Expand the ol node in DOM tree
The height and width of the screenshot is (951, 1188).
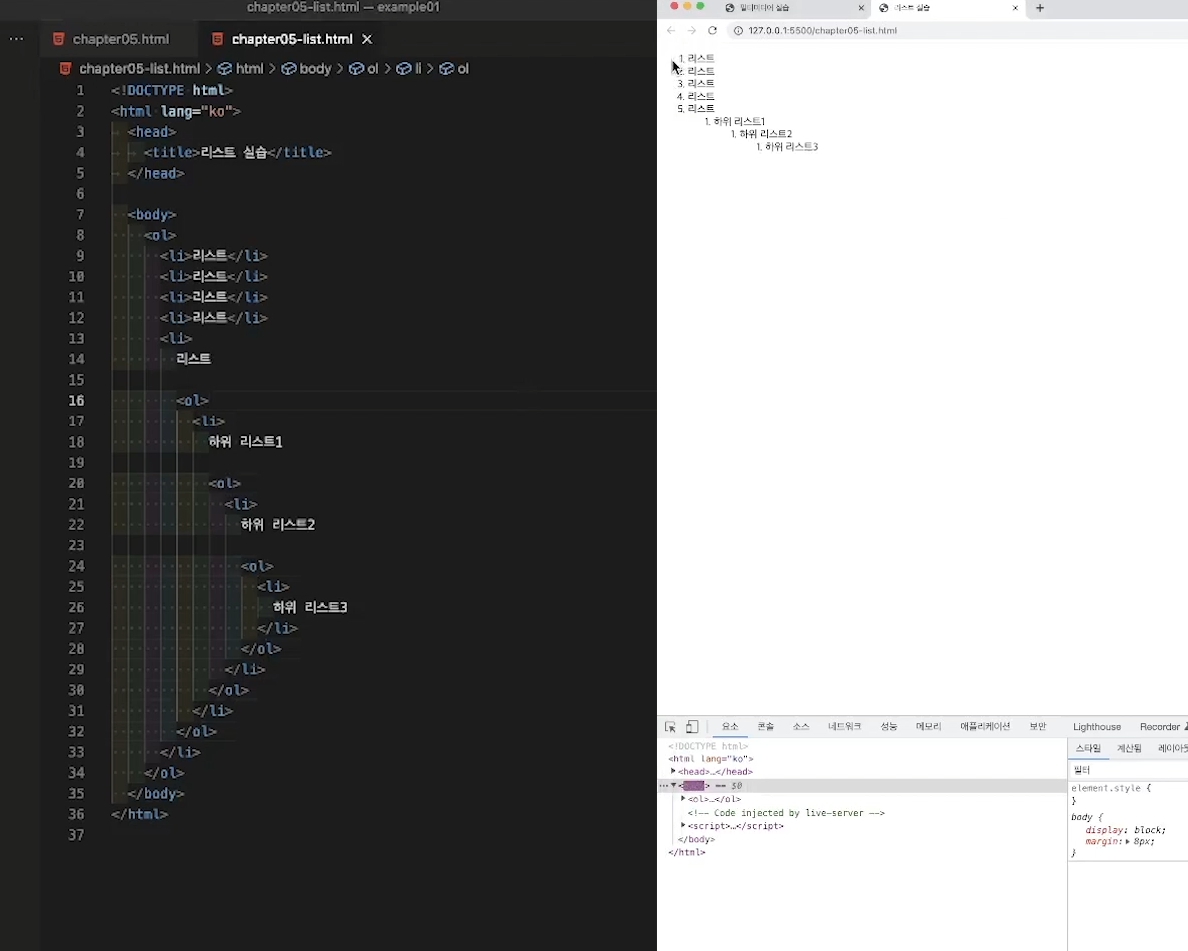[683, 799]
